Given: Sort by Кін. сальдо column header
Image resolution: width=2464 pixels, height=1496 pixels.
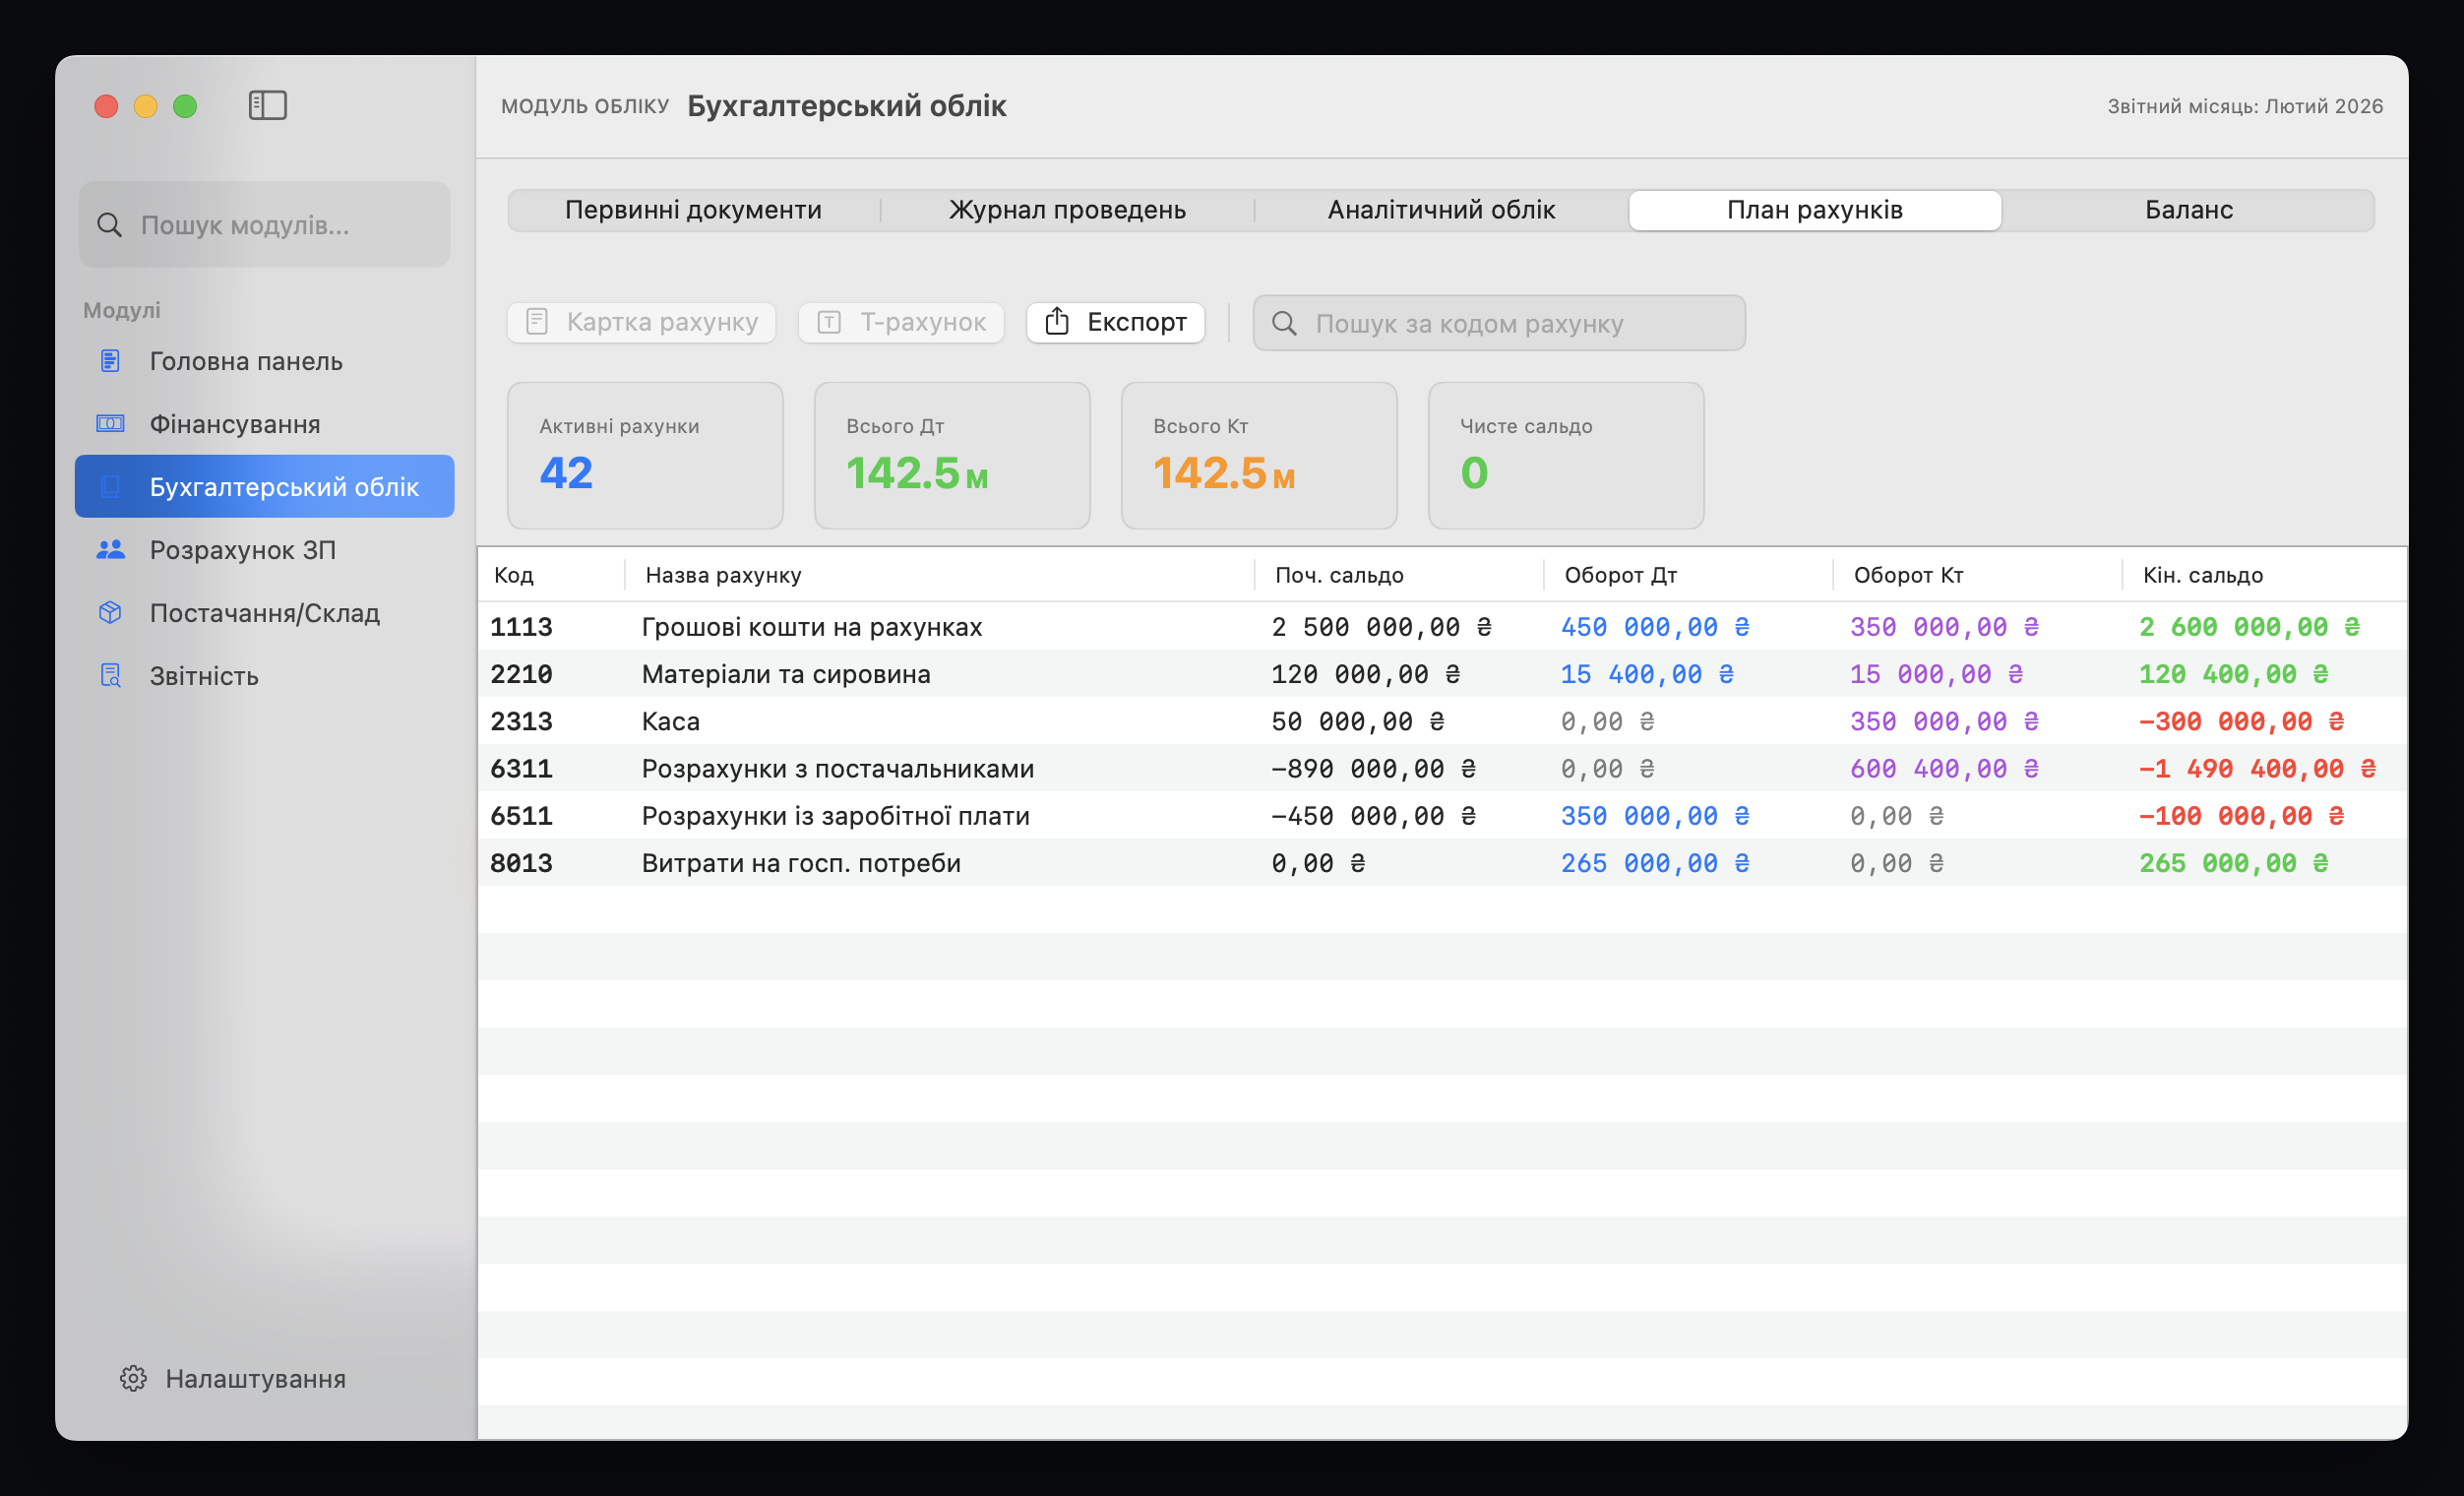Looking at the screenshot, I should coord(2202,575).
